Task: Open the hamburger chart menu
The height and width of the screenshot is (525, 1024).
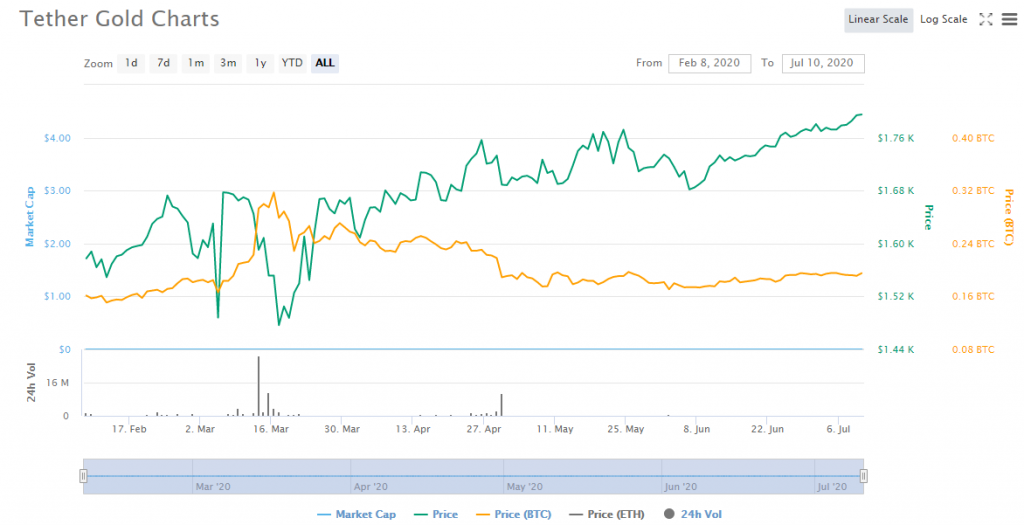Action: tap(1007, 19)
